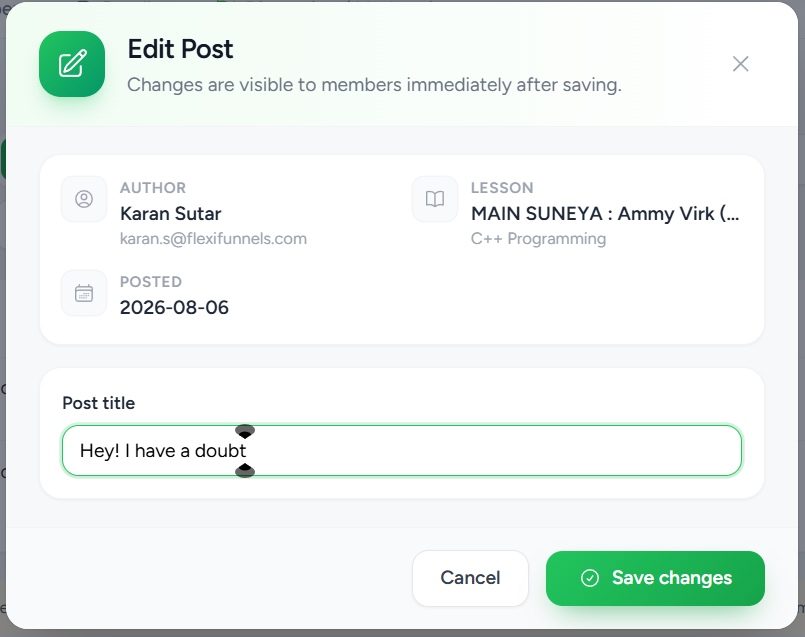Click the email karan.s@flexifunnels.com
805x637 pixels.
[213, 239]
